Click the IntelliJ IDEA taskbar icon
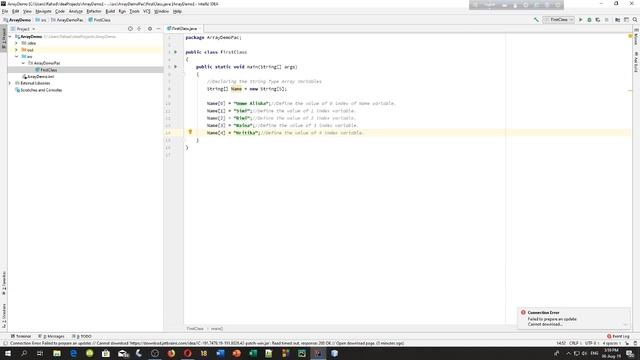Viewport: 640px width, 360px height. coord(318,353)
